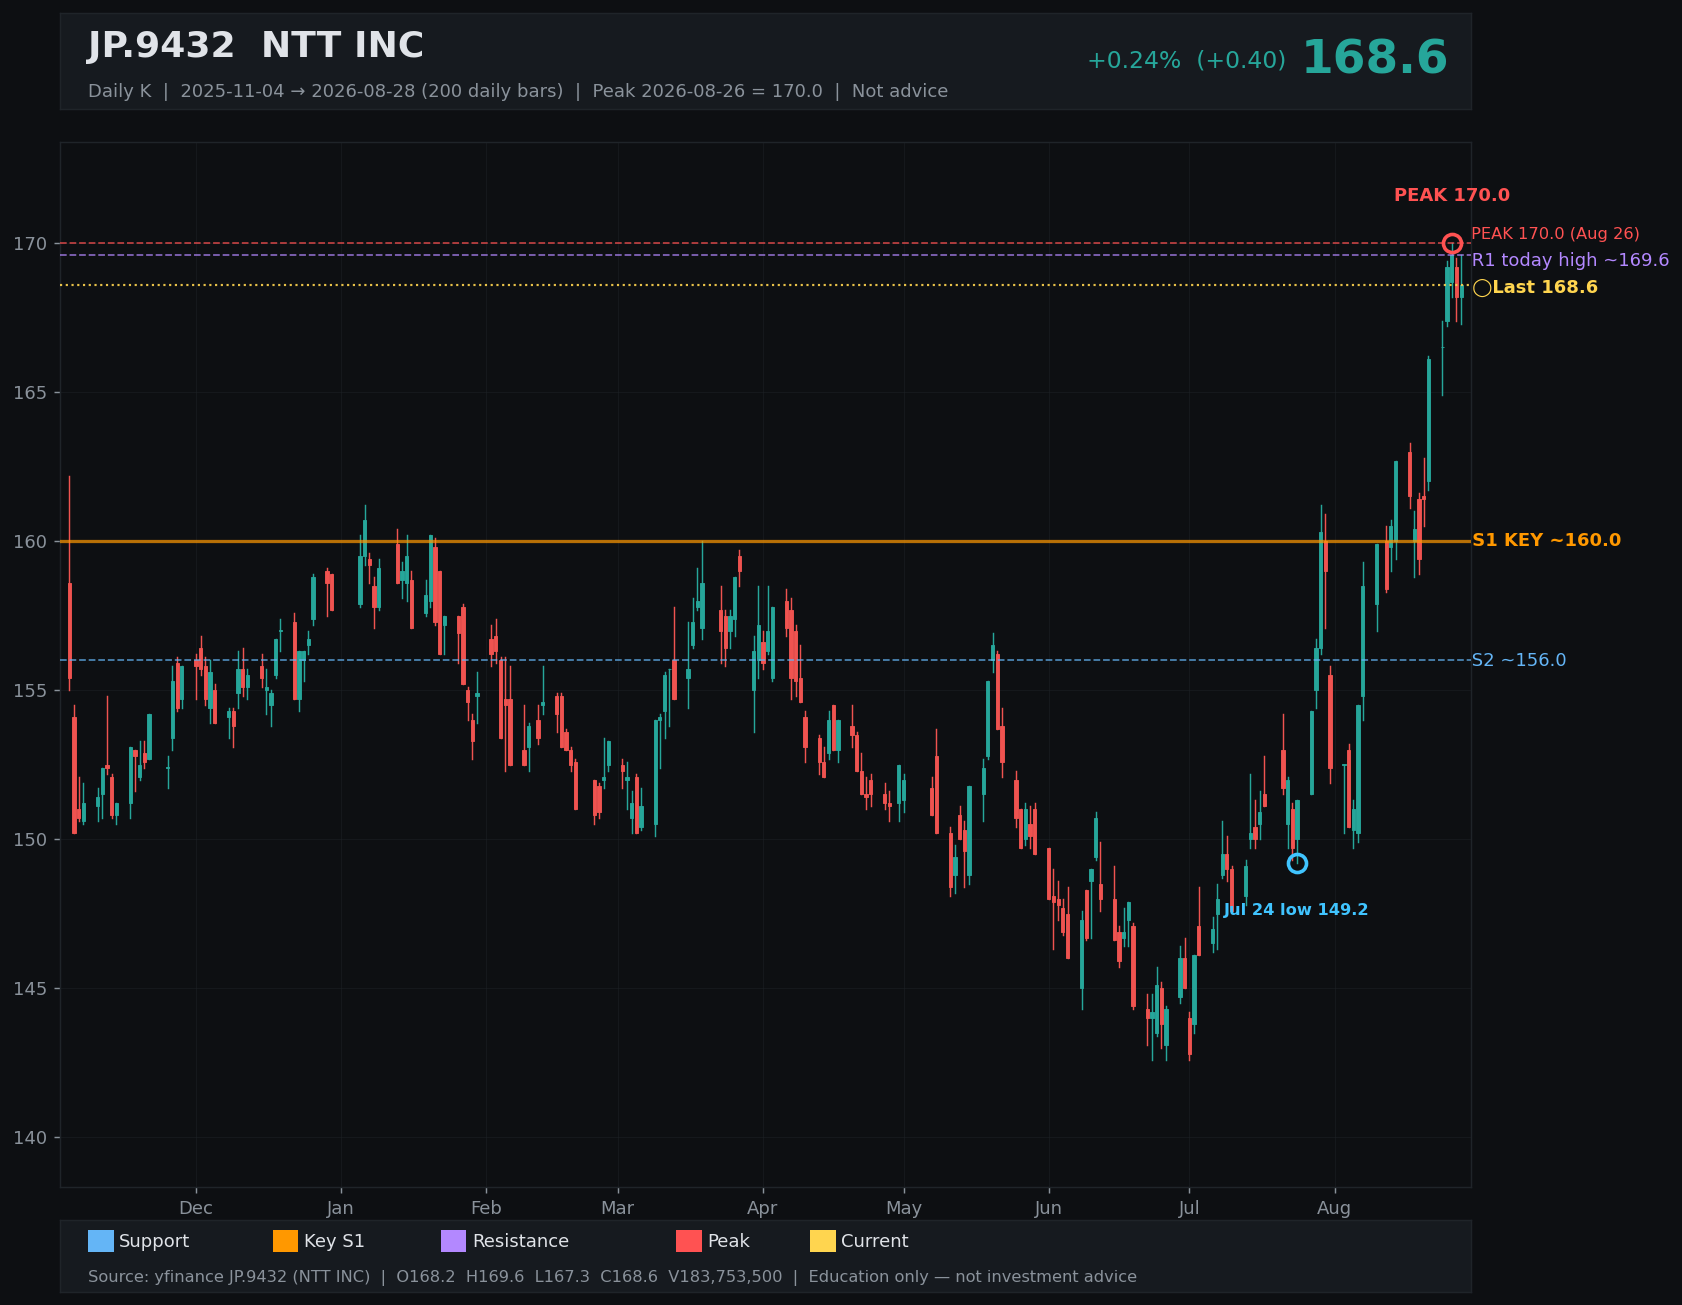Click the 'PEAK 170.0' bold annotation
This screenshot has width=1682, height=1305.
[1452, 196]
